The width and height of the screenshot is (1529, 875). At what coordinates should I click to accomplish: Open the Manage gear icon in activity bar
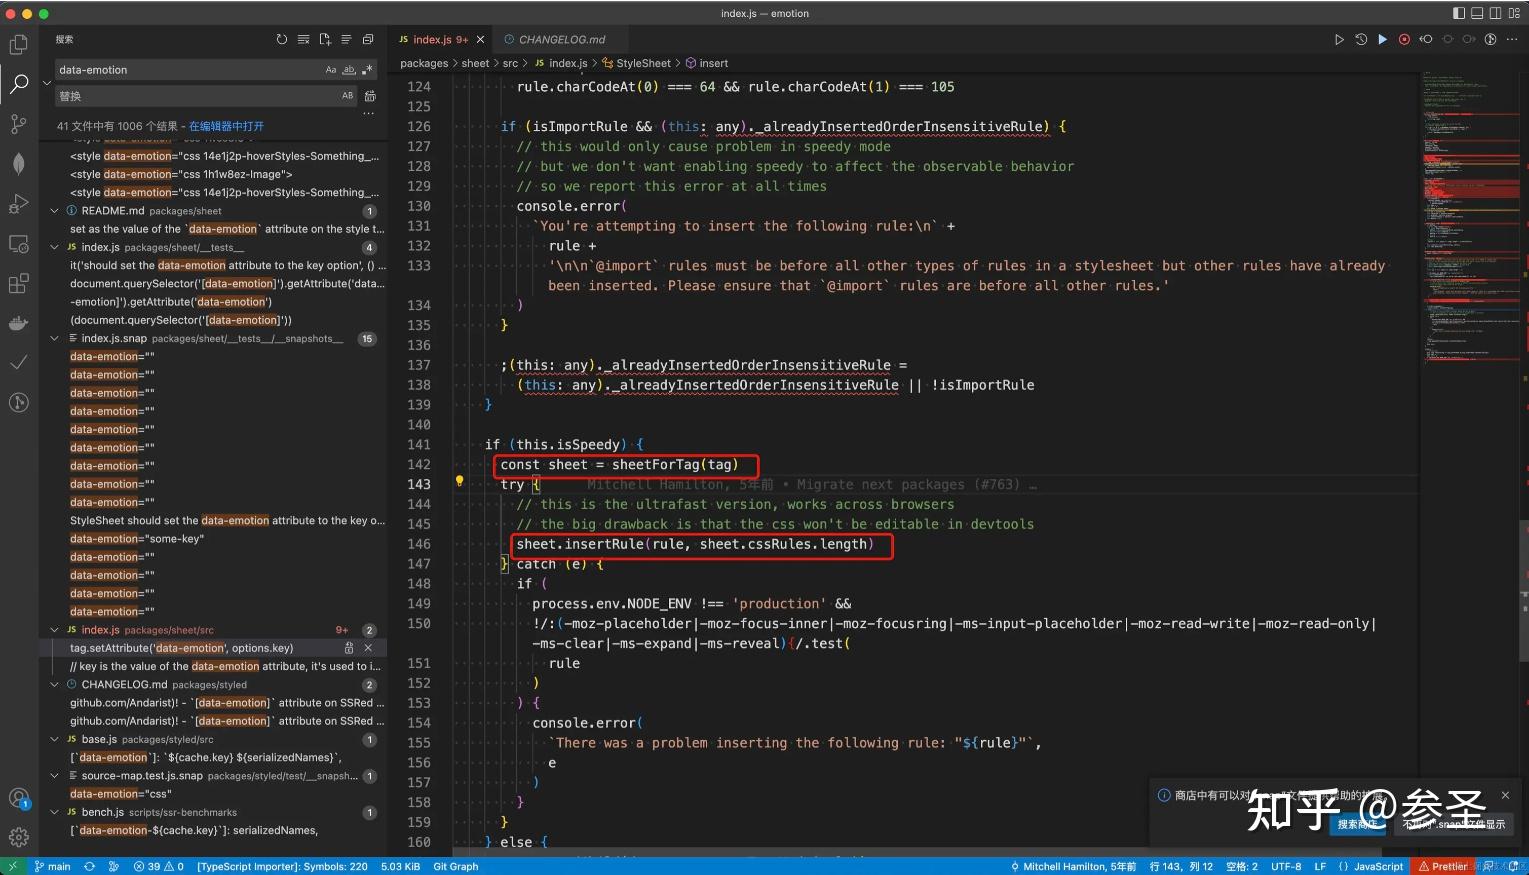click(x=18, y=837)
